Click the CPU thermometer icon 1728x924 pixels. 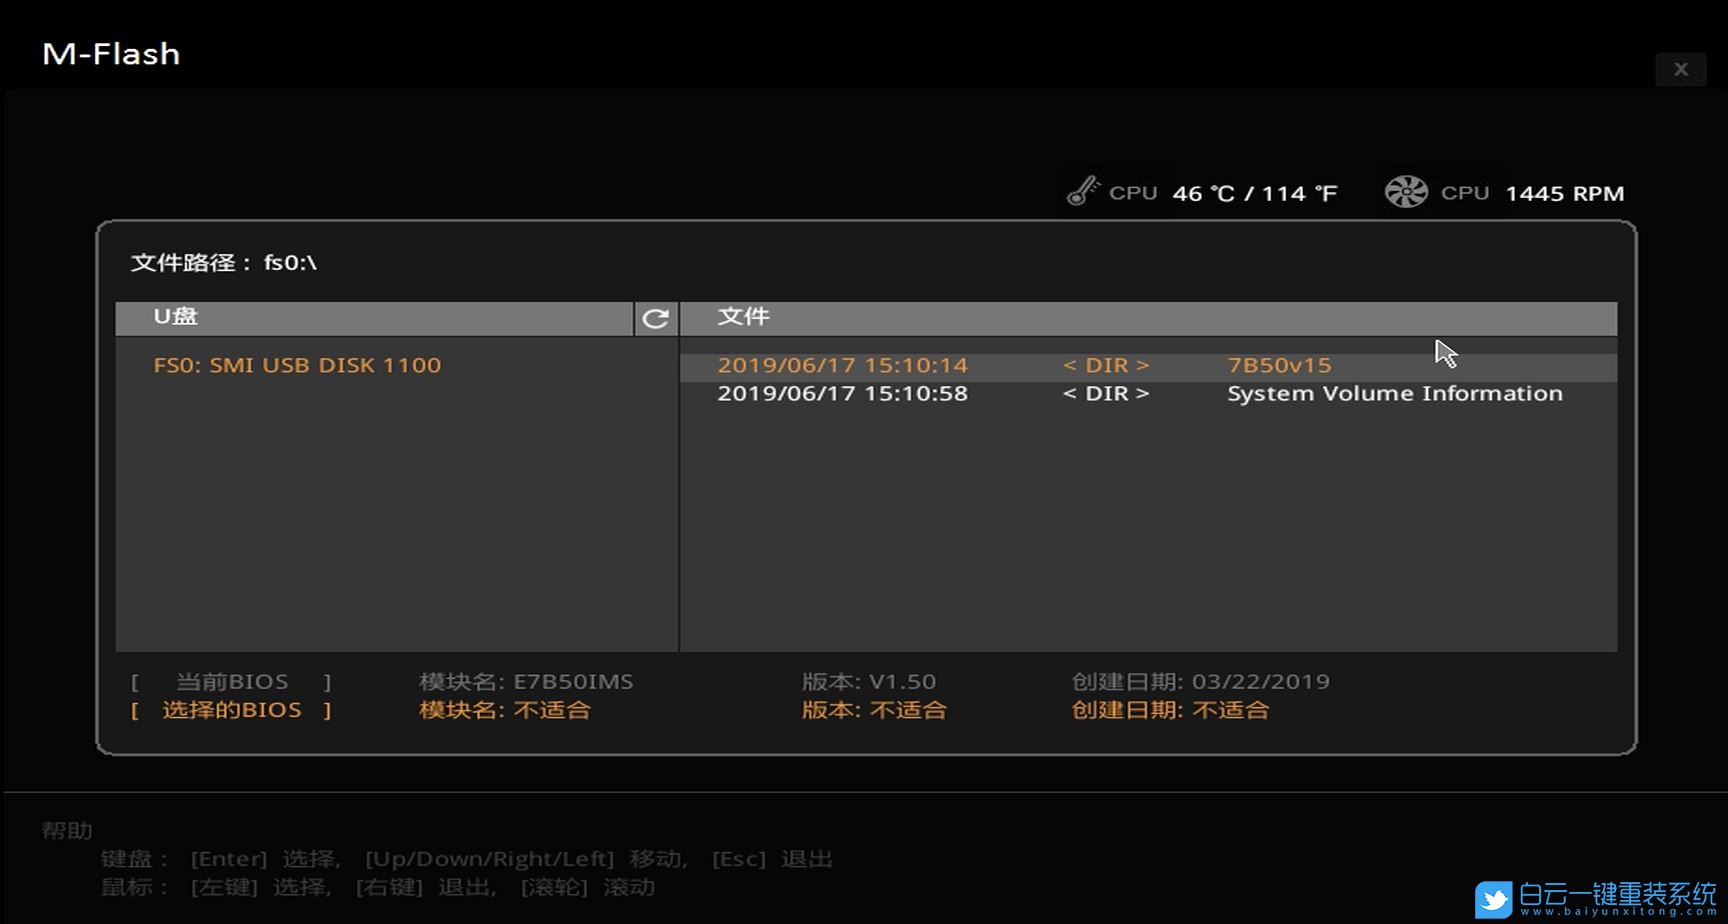(x=1083, y=191)
